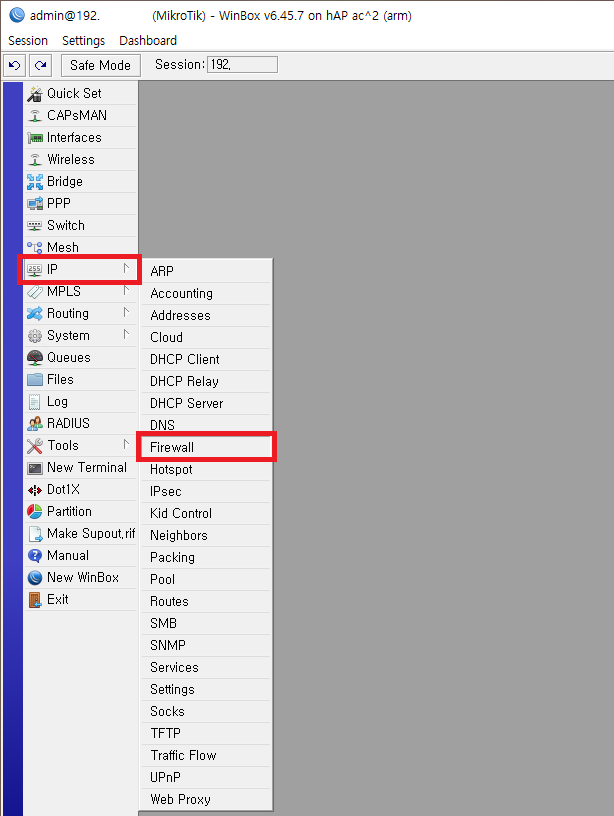
Task: Open Settings in the IP submenu
Action: click(206, 689)
